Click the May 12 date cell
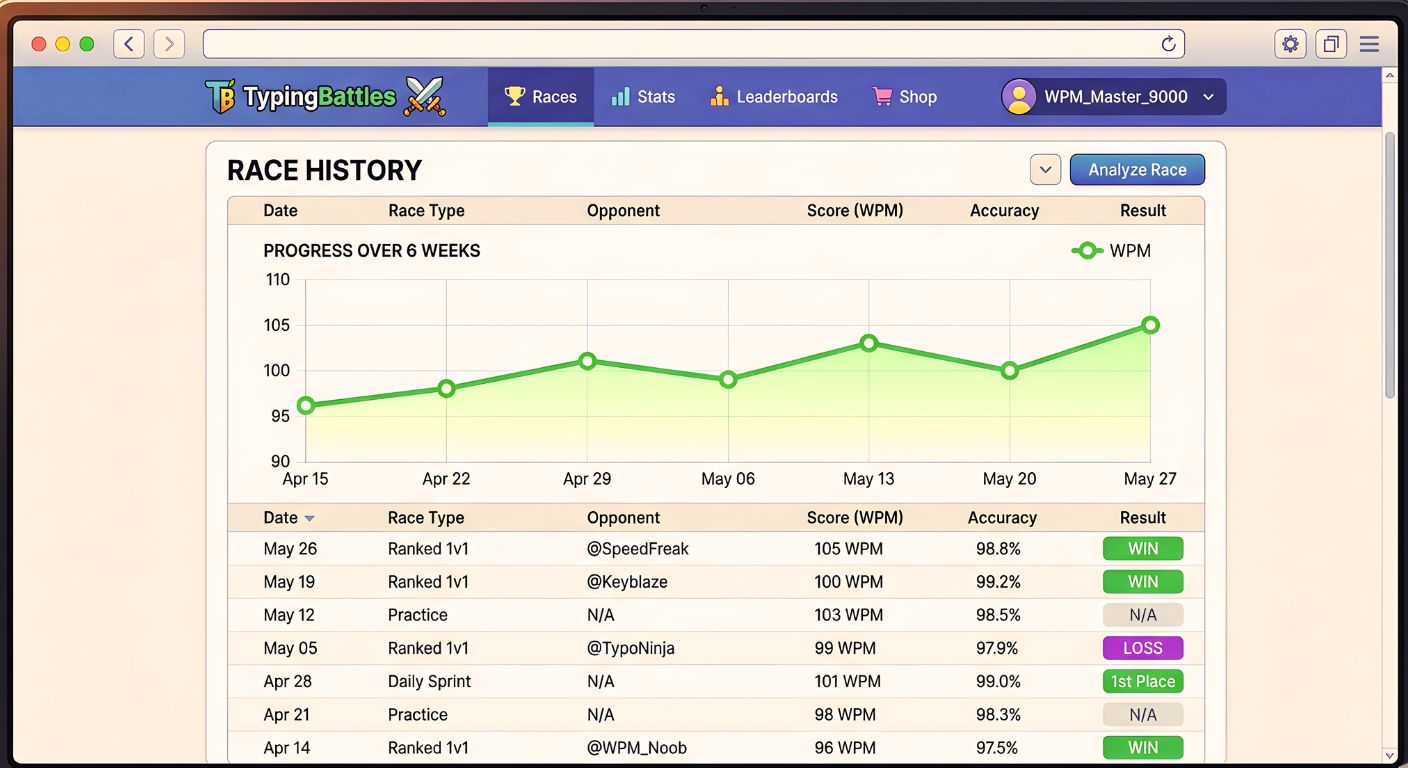1408x768 pixels. (x=289, y=615)
